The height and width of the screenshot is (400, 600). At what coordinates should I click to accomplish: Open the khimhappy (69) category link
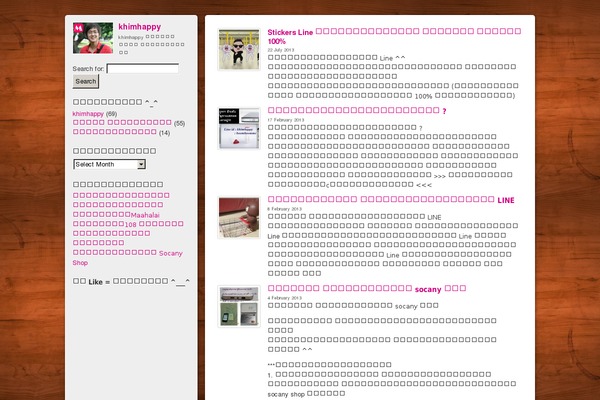(88, 114)
